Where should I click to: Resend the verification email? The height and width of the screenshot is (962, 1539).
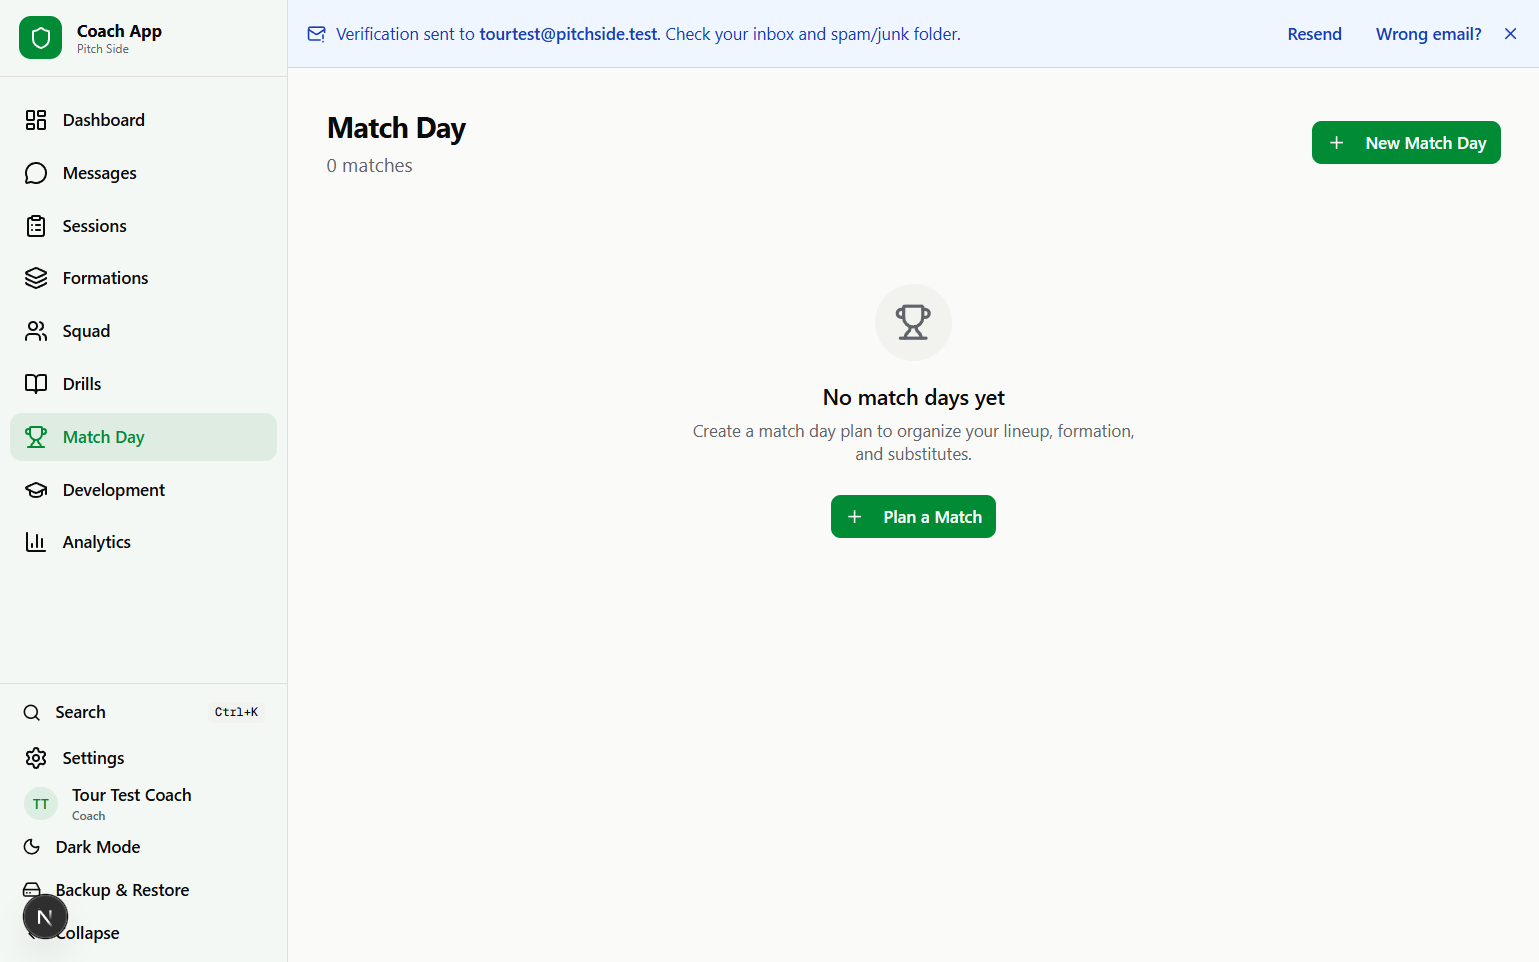[x=1314, y=34]
